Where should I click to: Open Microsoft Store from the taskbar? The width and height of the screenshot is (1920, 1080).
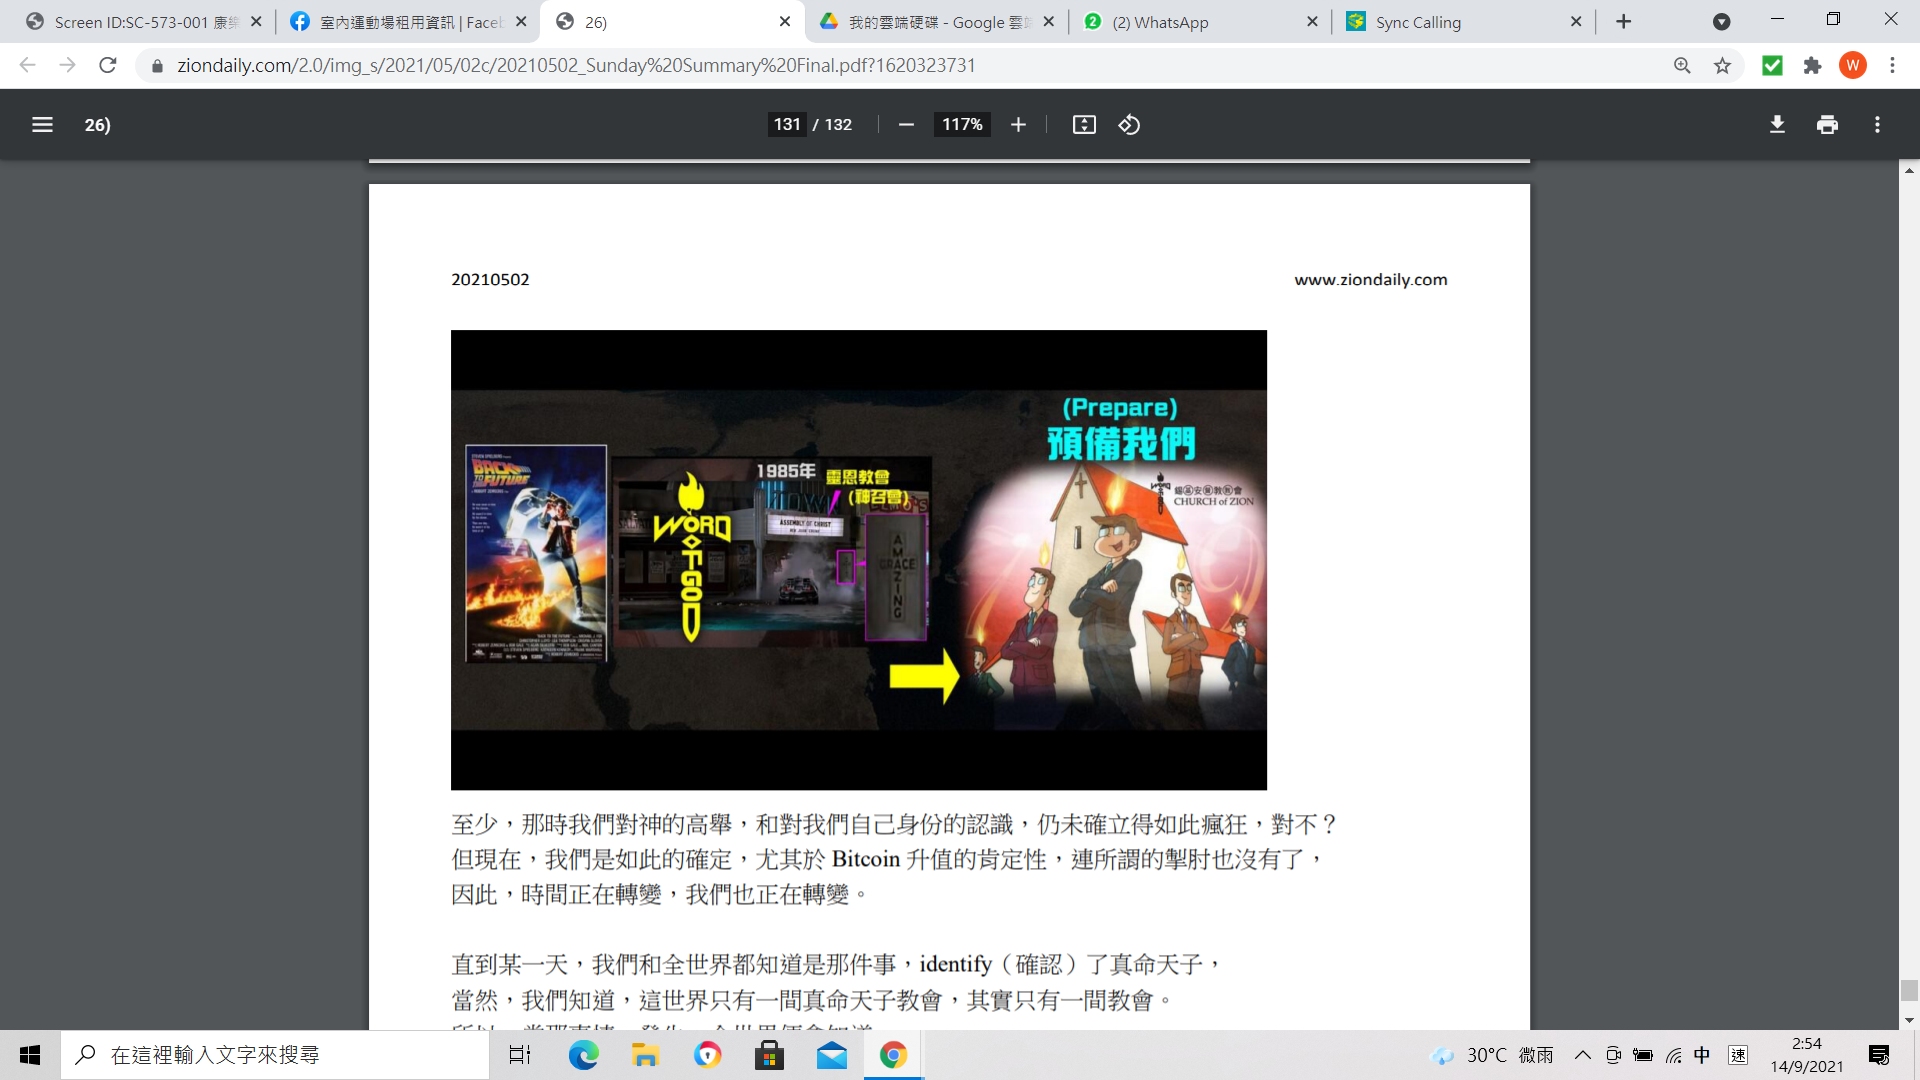(769, 1055)
